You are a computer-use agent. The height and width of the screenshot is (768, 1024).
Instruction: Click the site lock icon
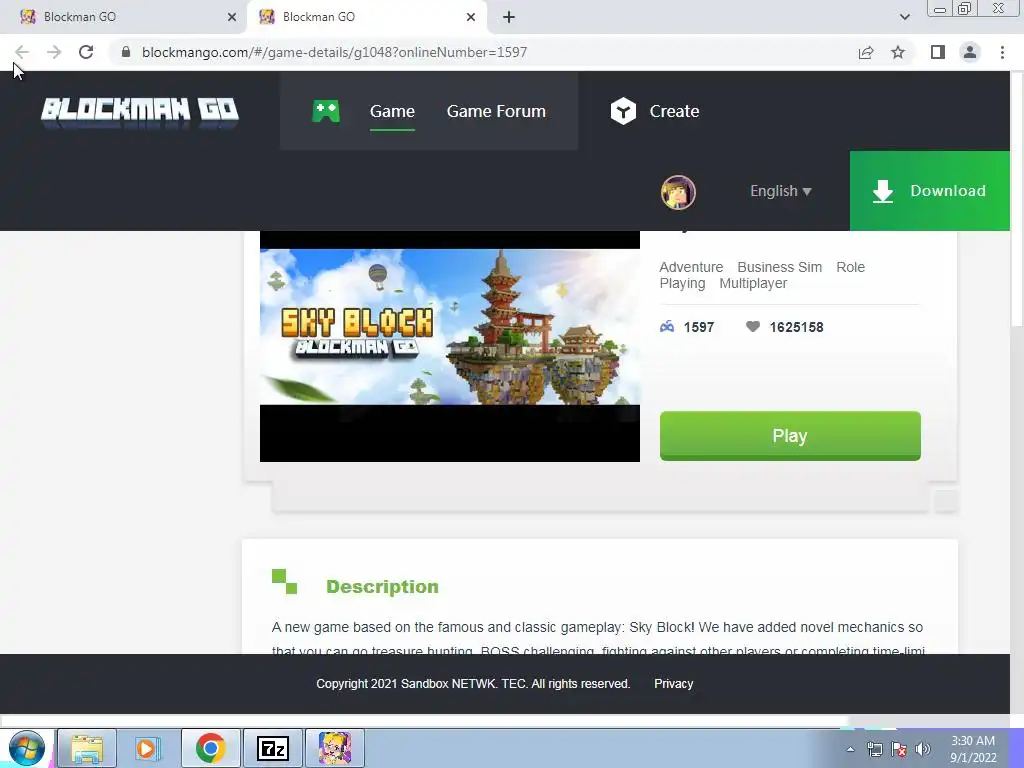tap(126, 52)
